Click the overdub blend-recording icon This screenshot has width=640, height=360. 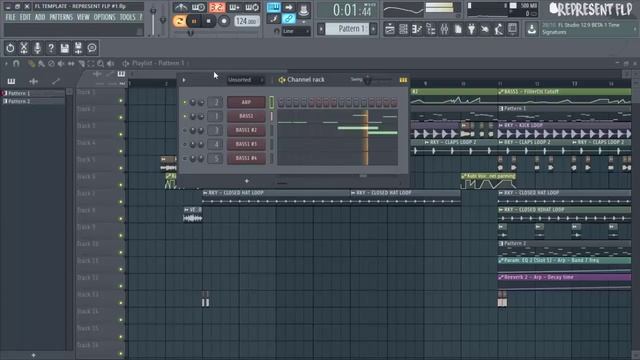234,7
